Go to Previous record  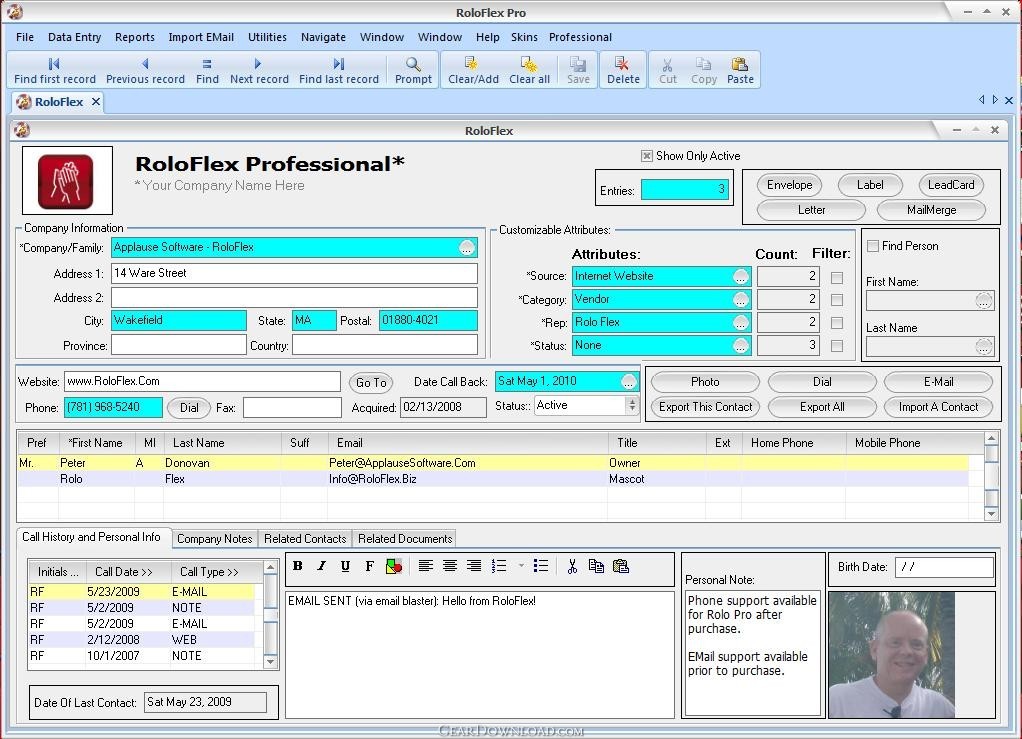pos(145,70)
